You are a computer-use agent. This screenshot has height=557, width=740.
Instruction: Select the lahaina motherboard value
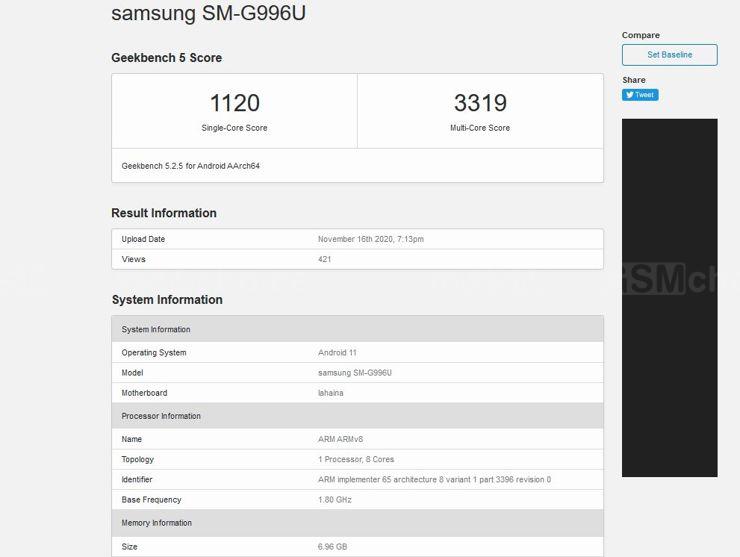[x=331, y=393]
